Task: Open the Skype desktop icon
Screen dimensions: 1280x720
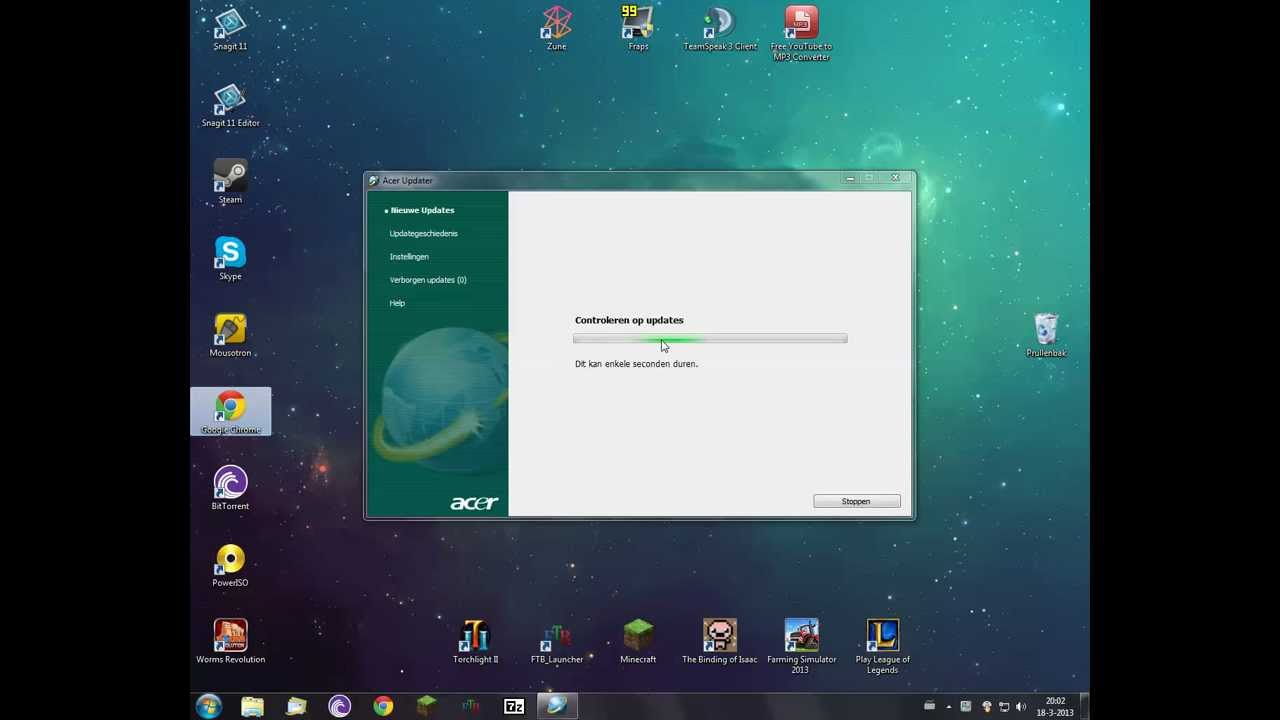Action: coord(230,259)
